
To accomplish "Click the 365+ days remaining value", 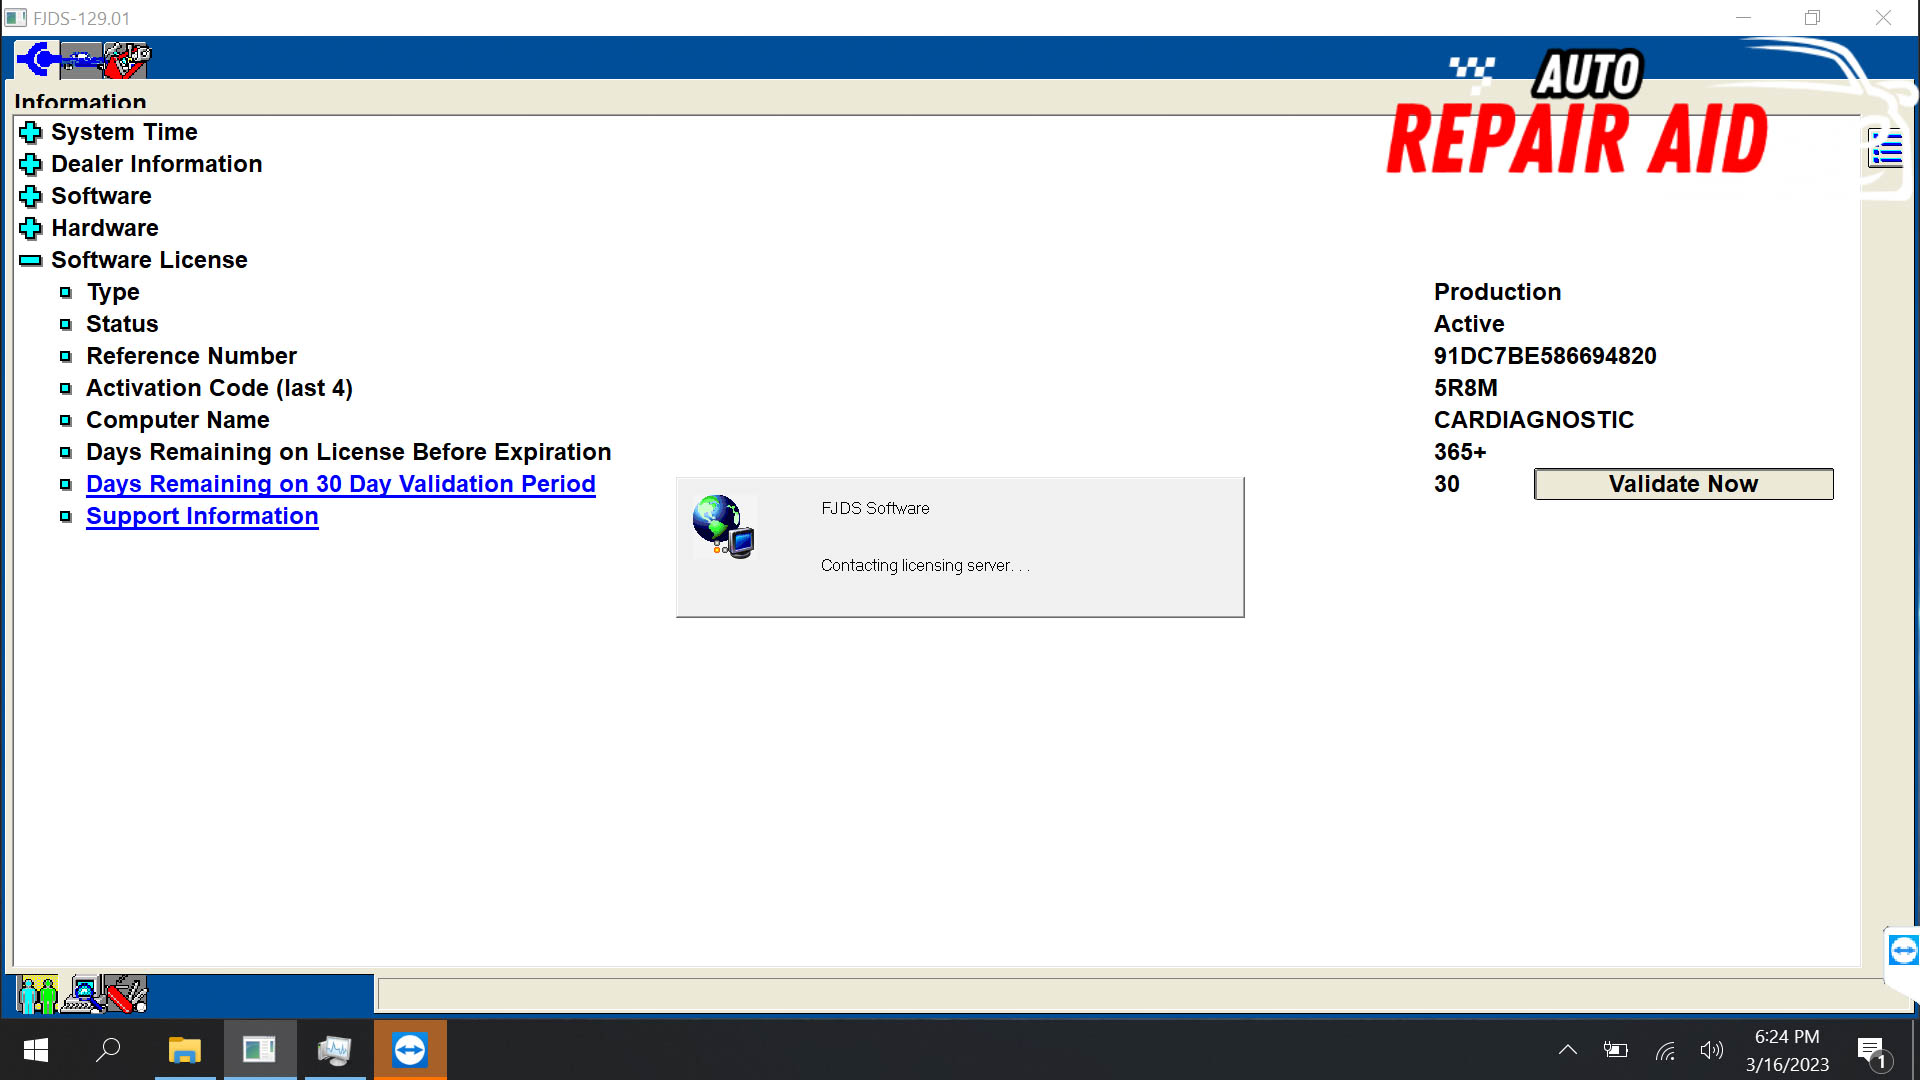I will coord(1460,452).
